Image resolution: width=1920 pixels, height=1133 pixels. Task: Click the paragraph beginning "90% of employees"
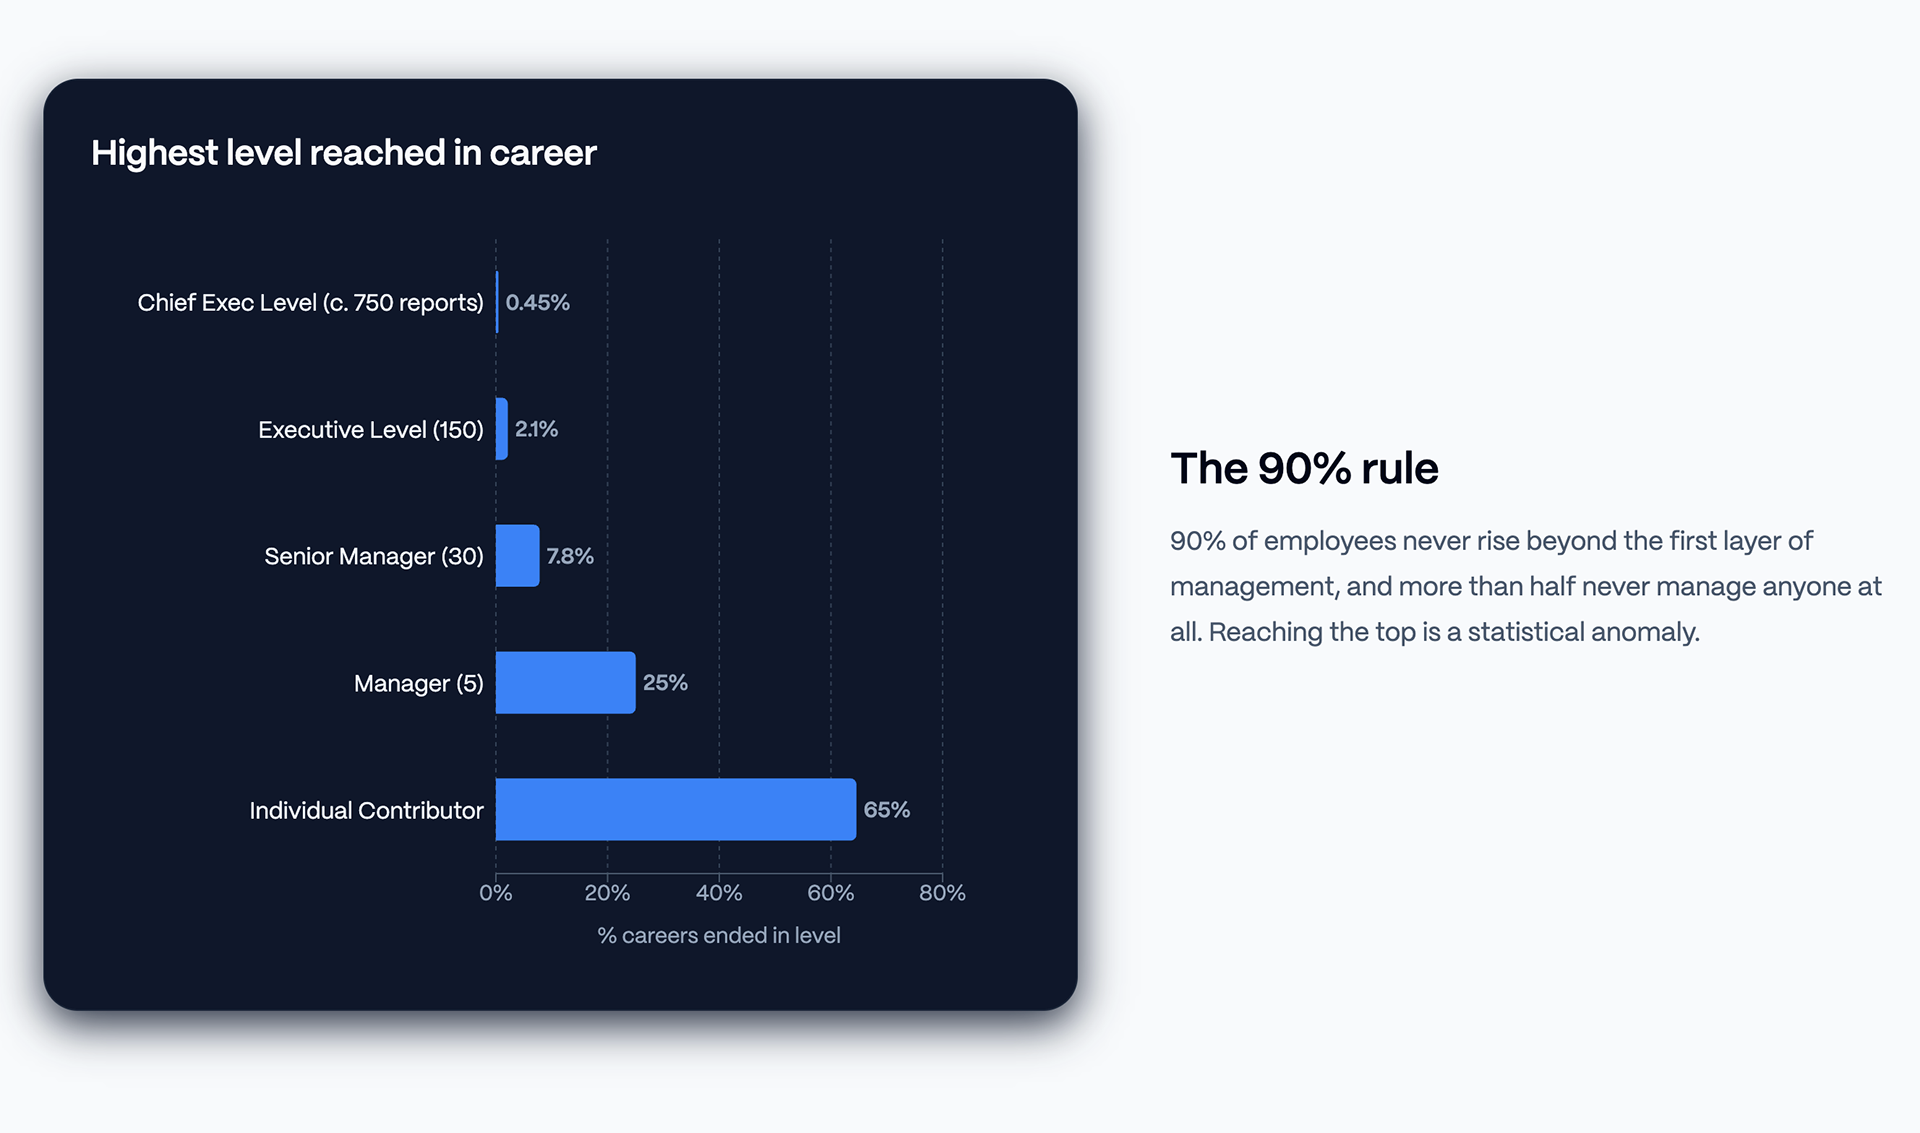[x=1525, y=586]
